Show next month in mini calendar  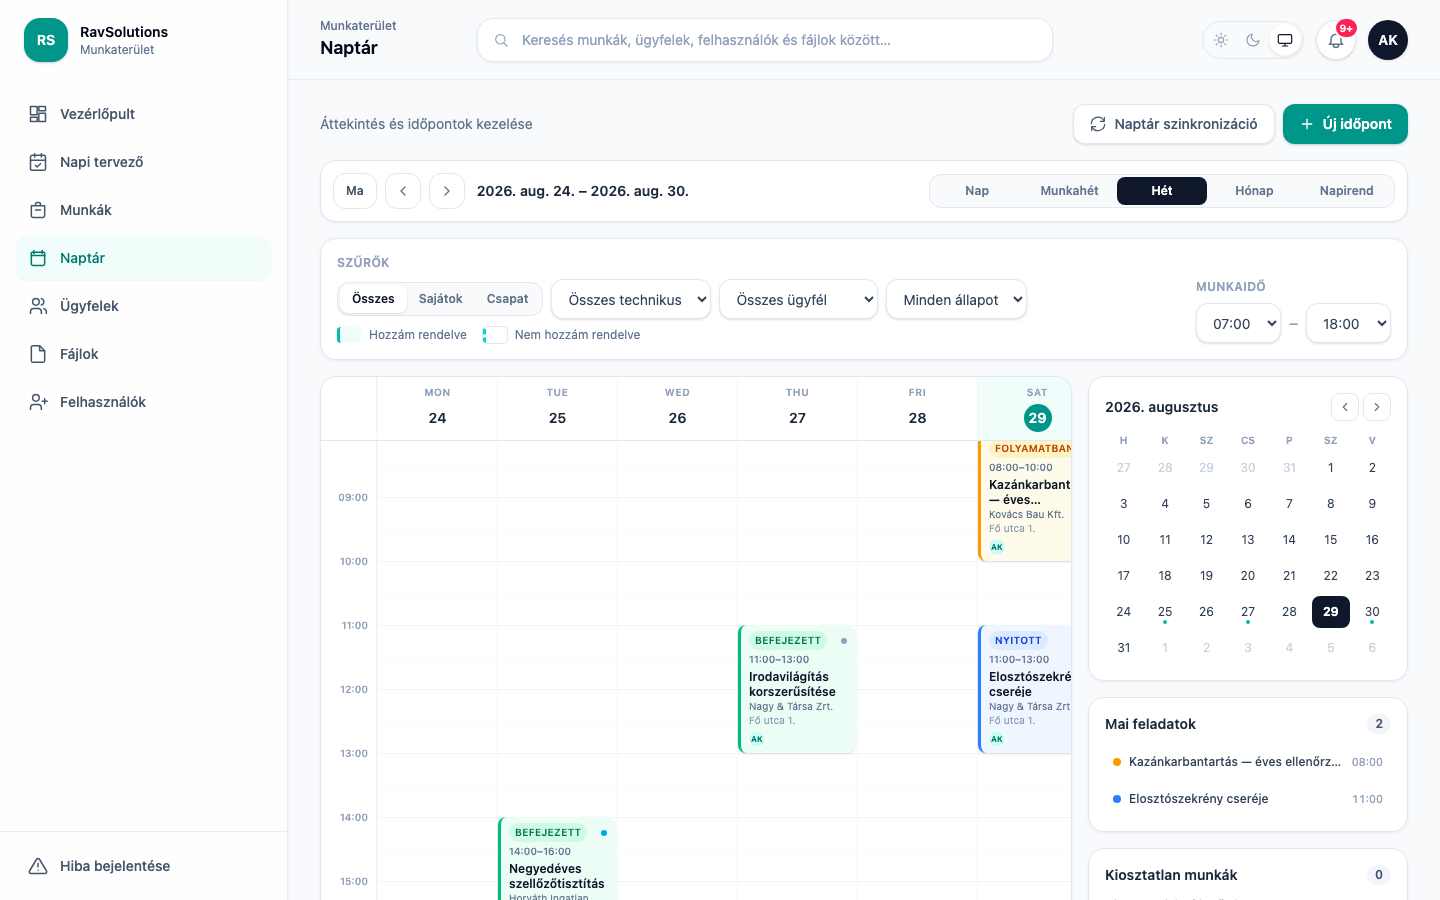1377,407
